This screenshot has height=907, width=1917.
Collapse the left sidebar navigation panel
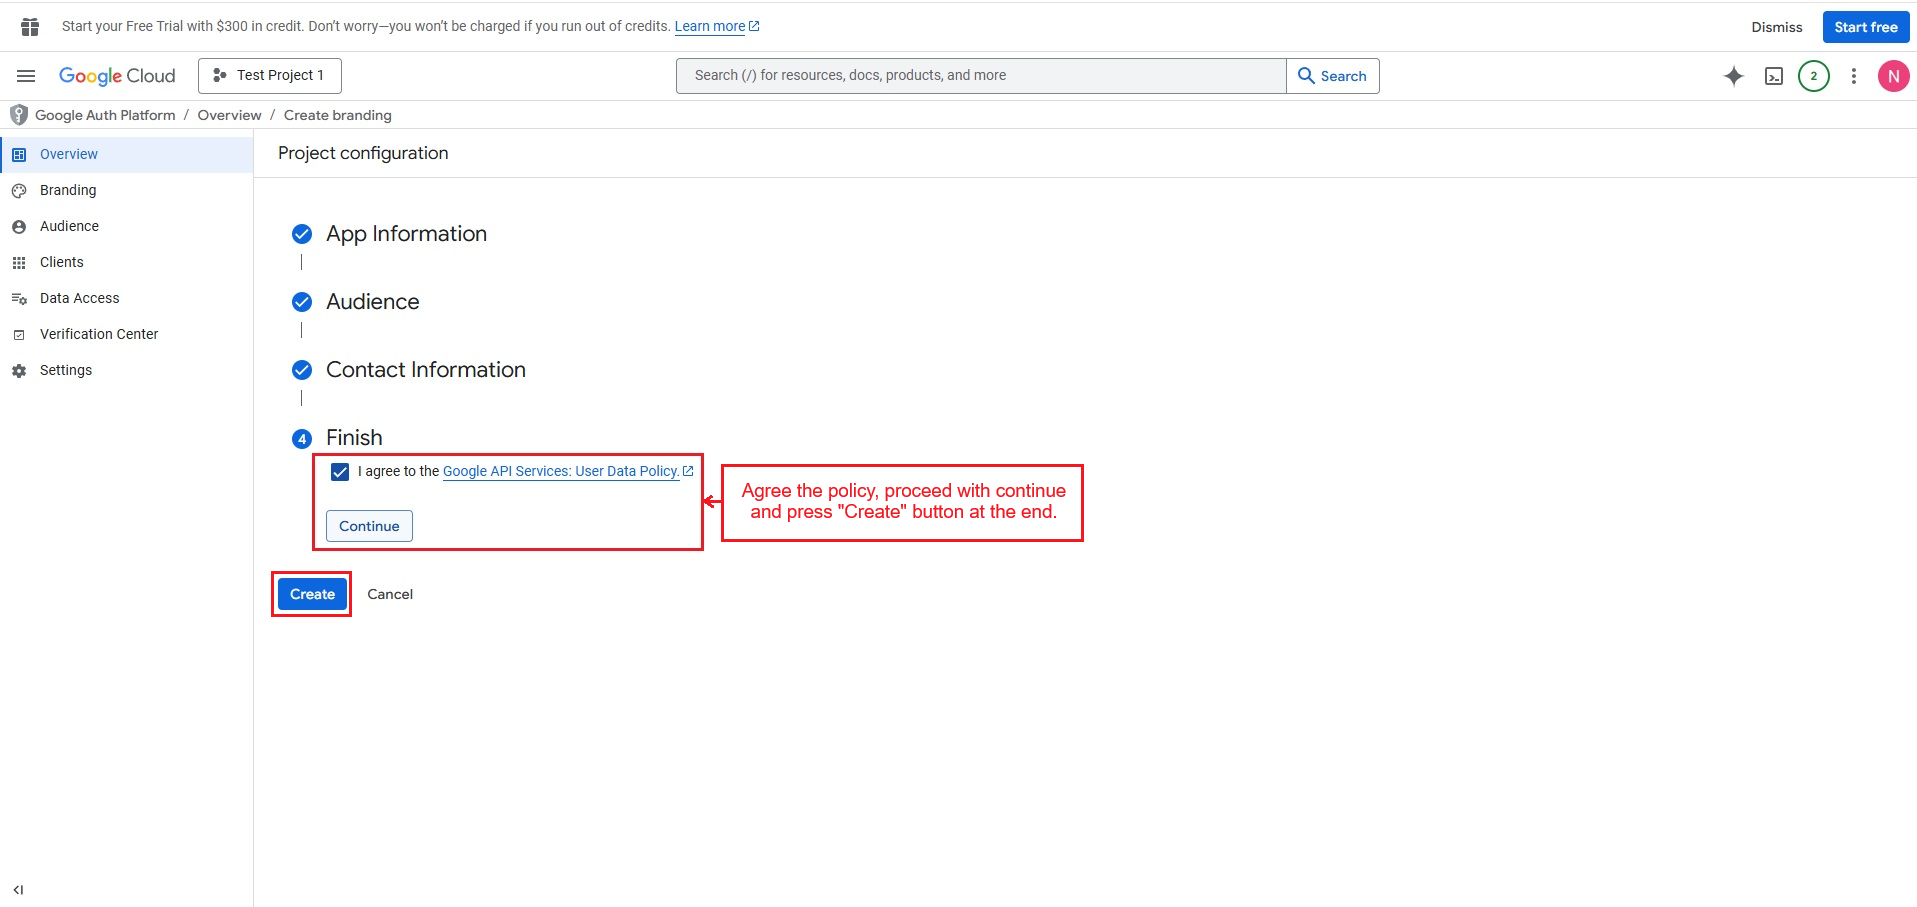18,889
